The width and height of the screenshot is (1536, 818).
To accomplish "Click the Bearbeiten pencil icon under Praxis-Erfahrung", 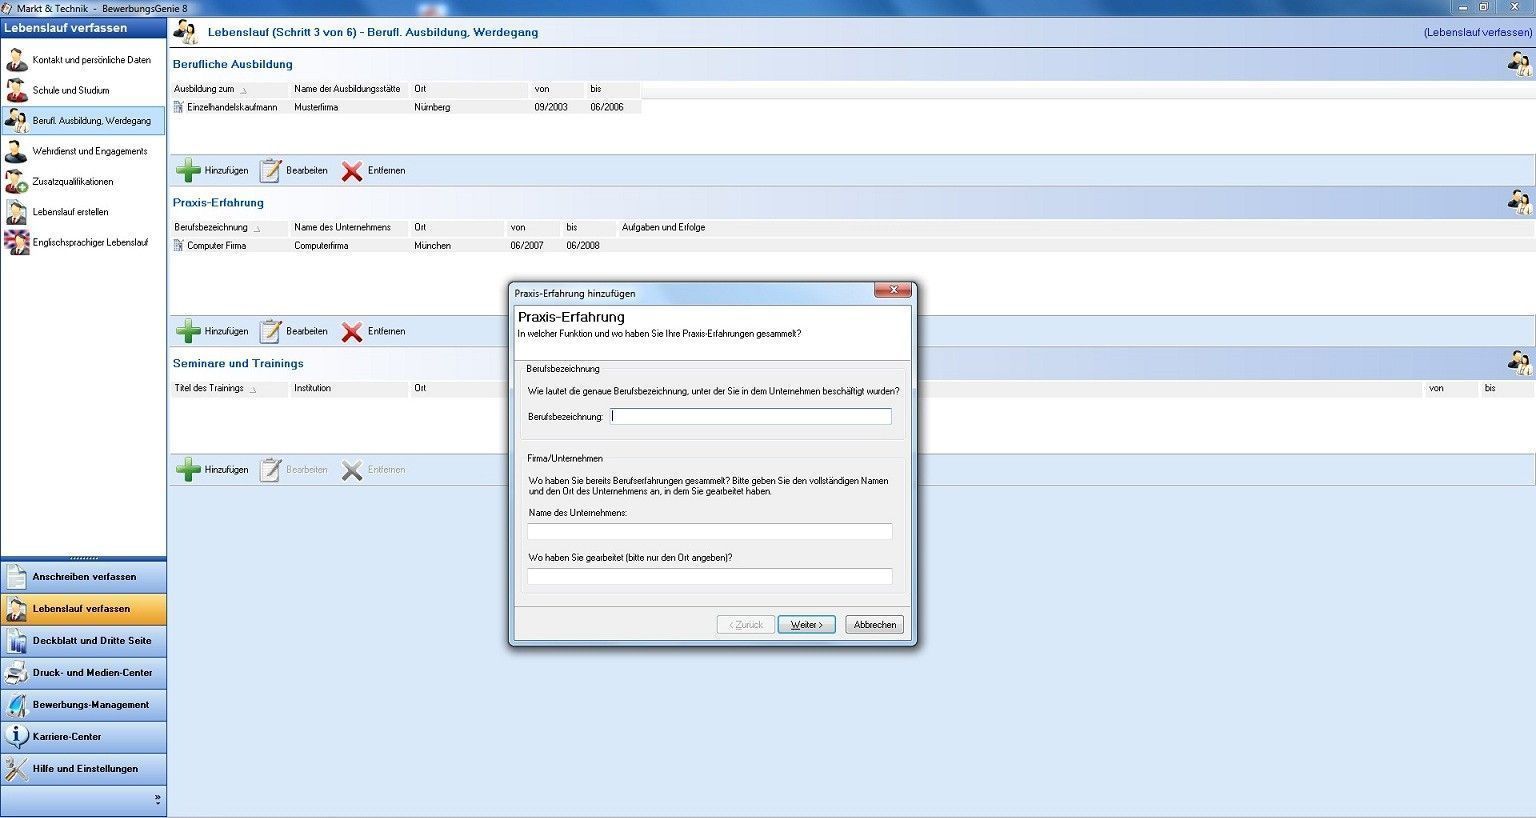I will 271,331.
